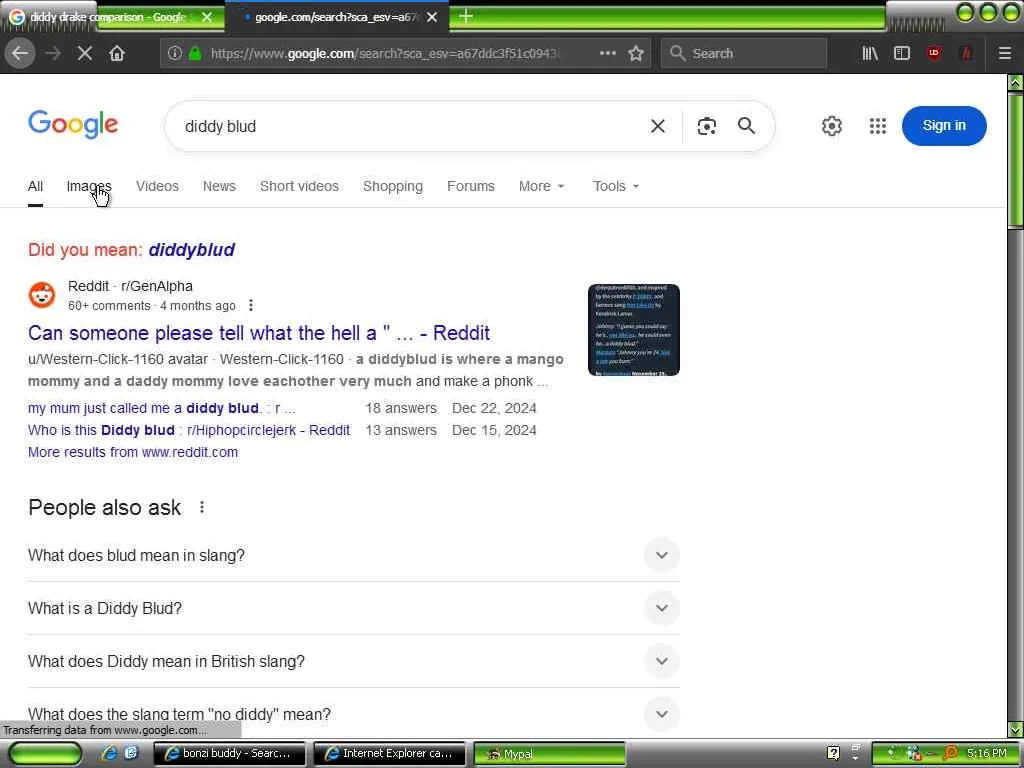Click the Google logo

coord(73,124)
